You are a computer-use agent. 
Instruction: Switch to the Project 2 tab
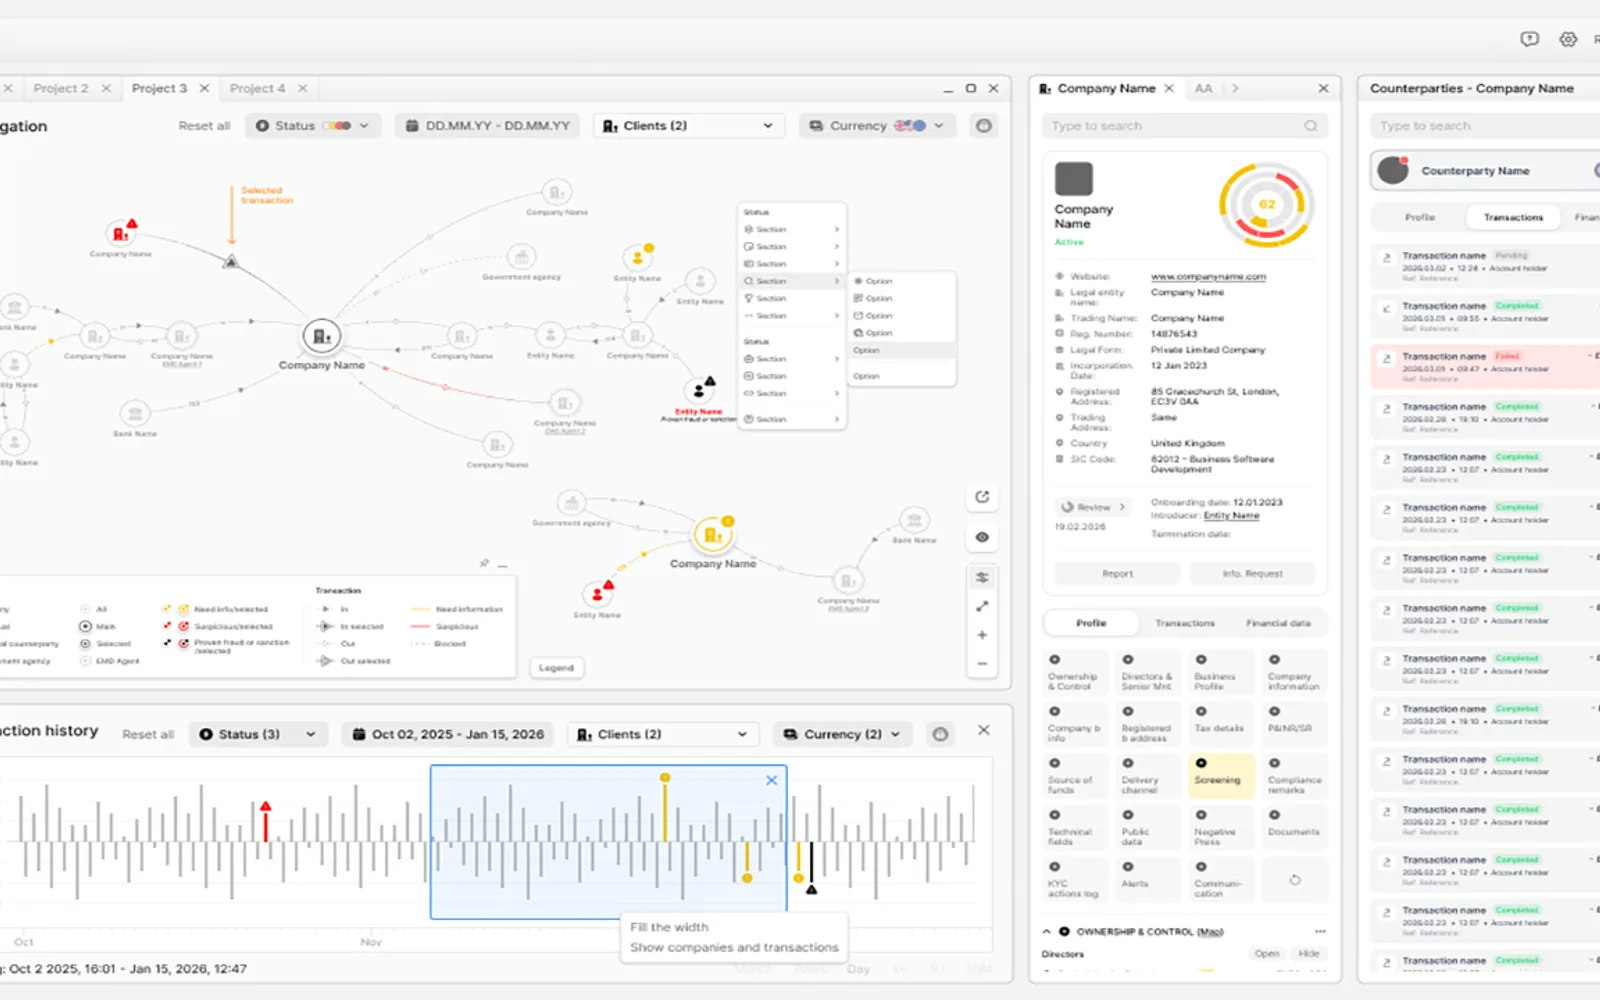(x=61, y=88)
